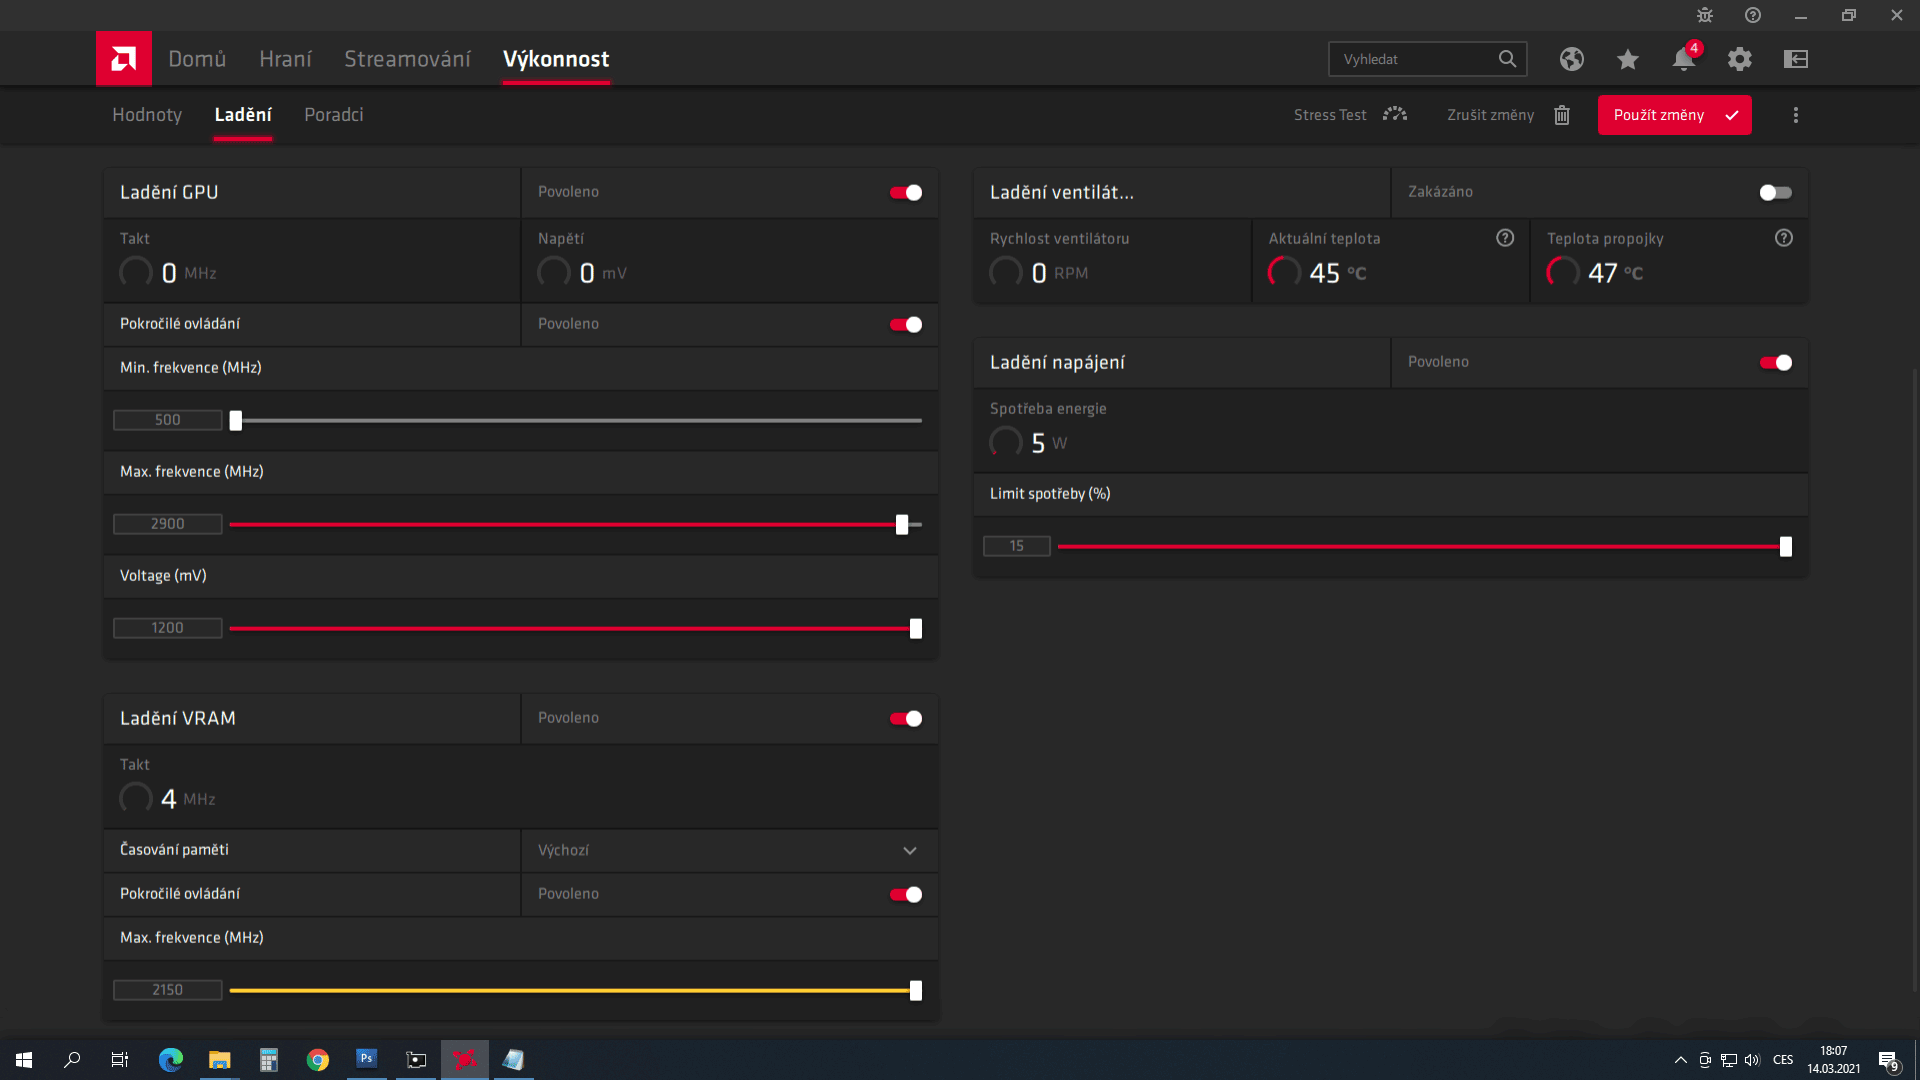This screenshot has width=1920, height=1080.
Task: Open File Explorer from taskbar
Action: pos(220,1060)
